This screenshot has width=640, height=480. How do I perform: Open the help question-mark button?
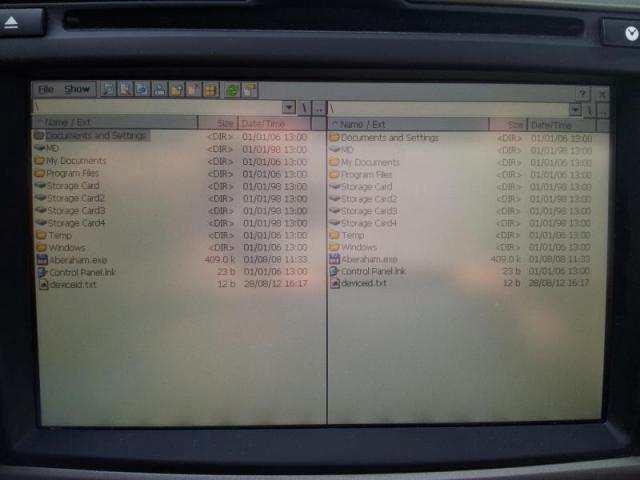pos(582,93)
